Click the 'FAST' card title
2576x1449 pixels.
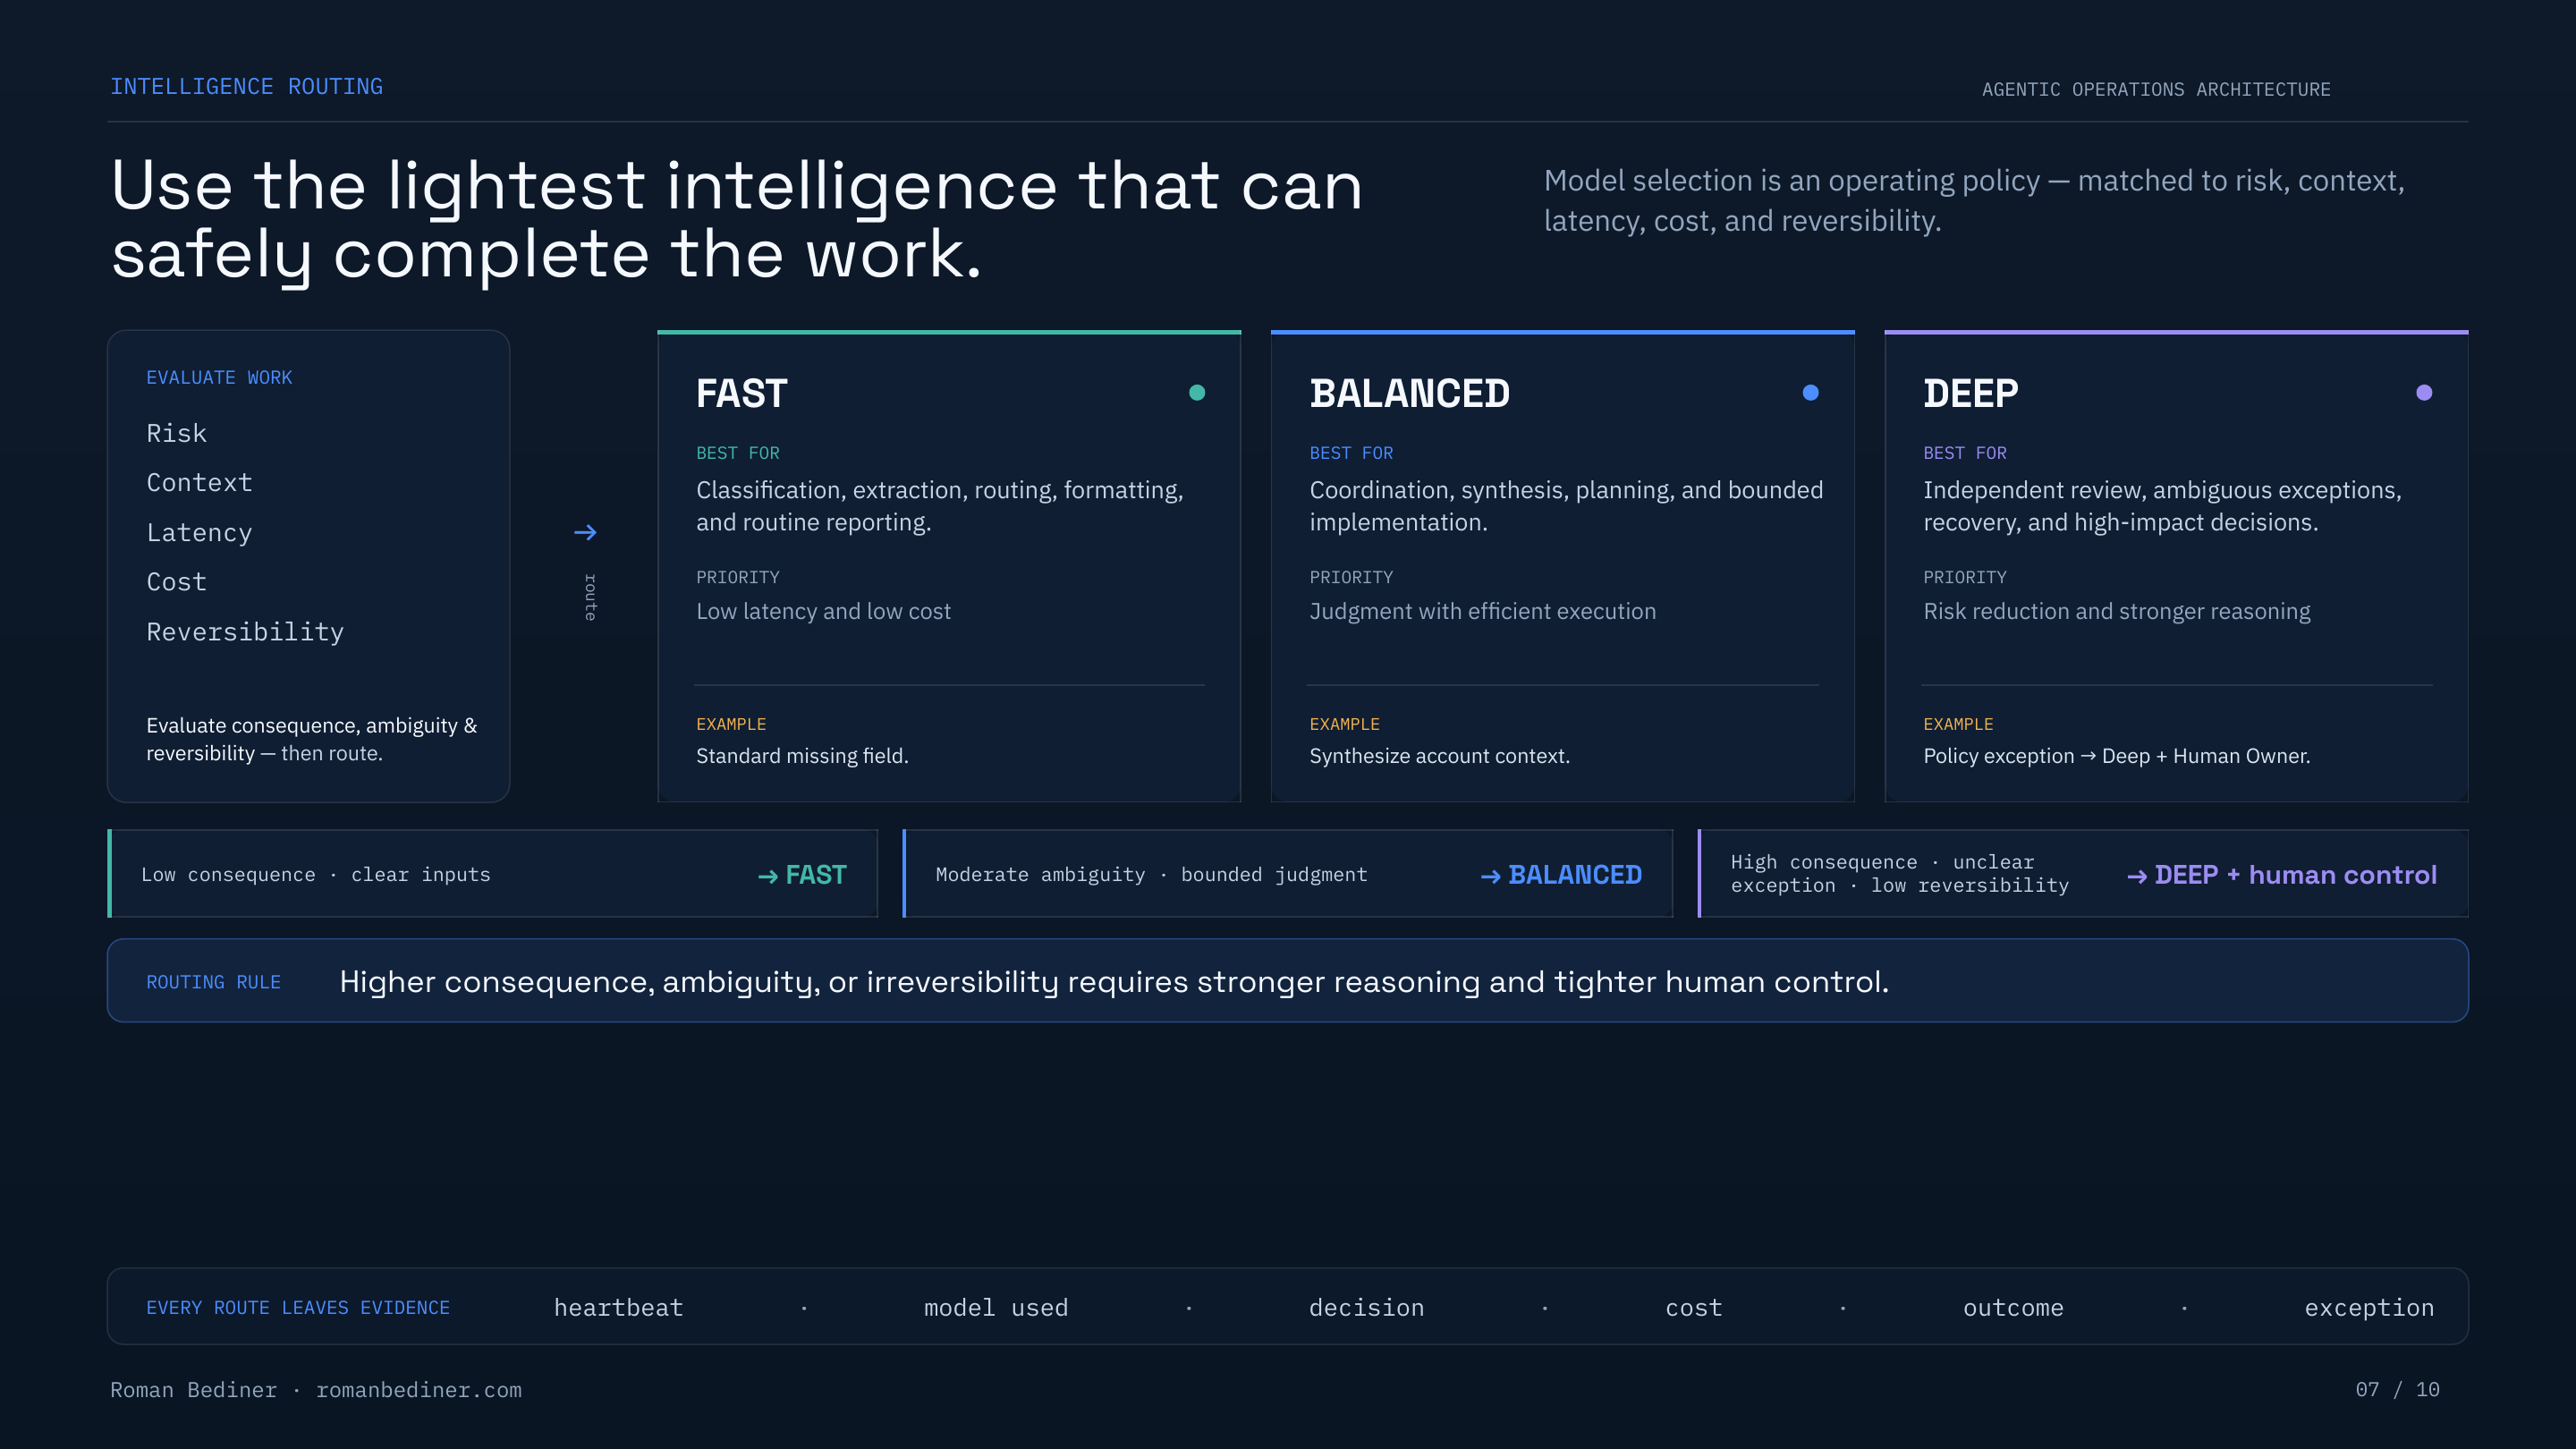(x=742, y=393)
